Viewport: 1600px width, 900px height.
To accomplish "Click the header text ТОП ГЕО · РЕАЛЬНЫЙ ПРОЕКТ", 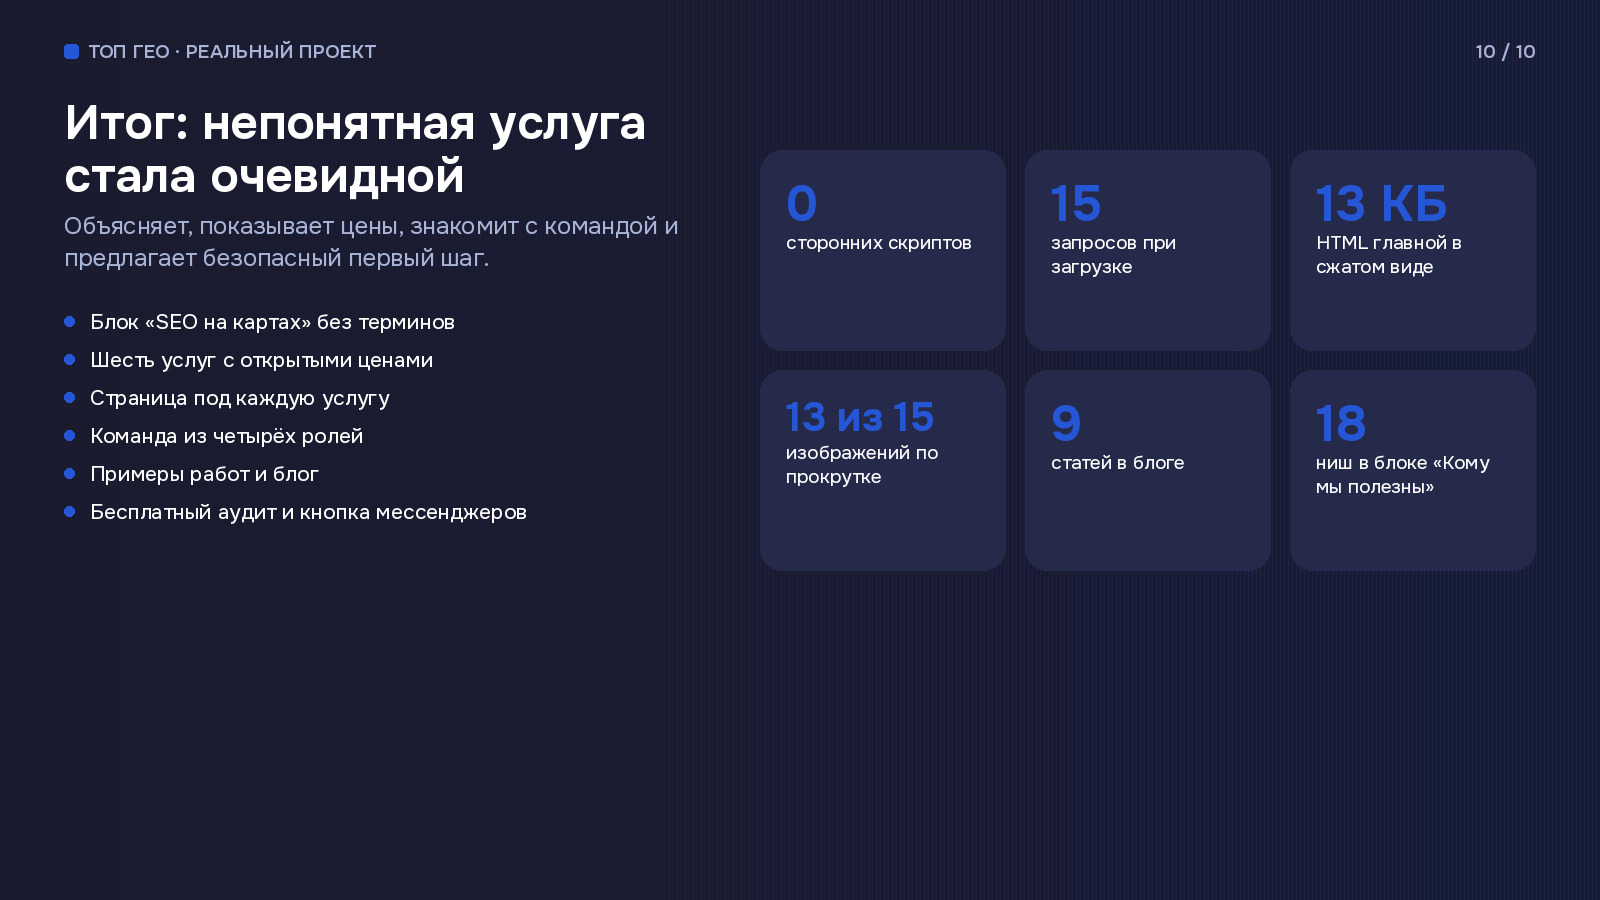I will tap(232, 51).
